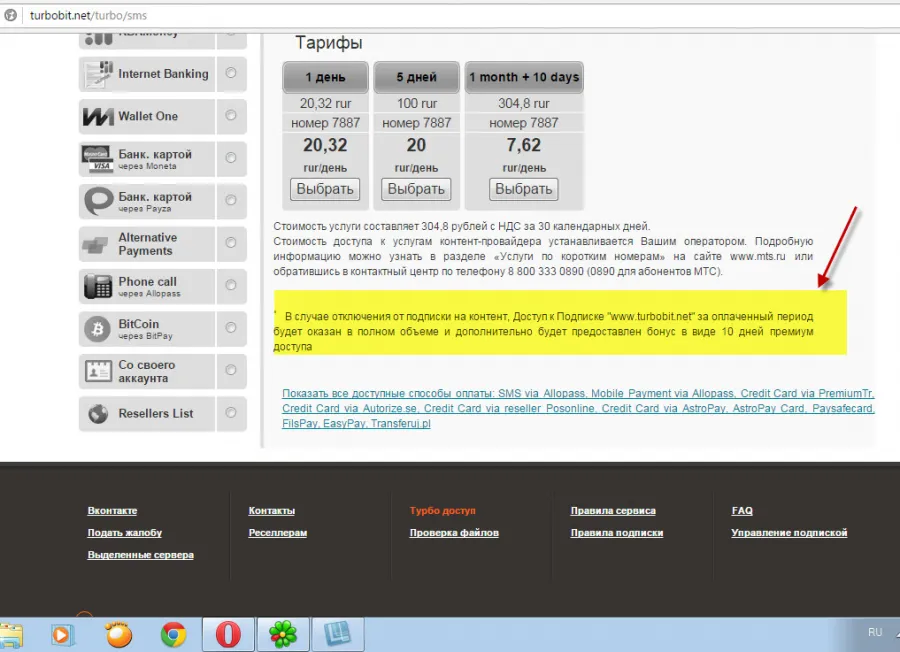Open the Вконтакте footer link

pos(112,511)
